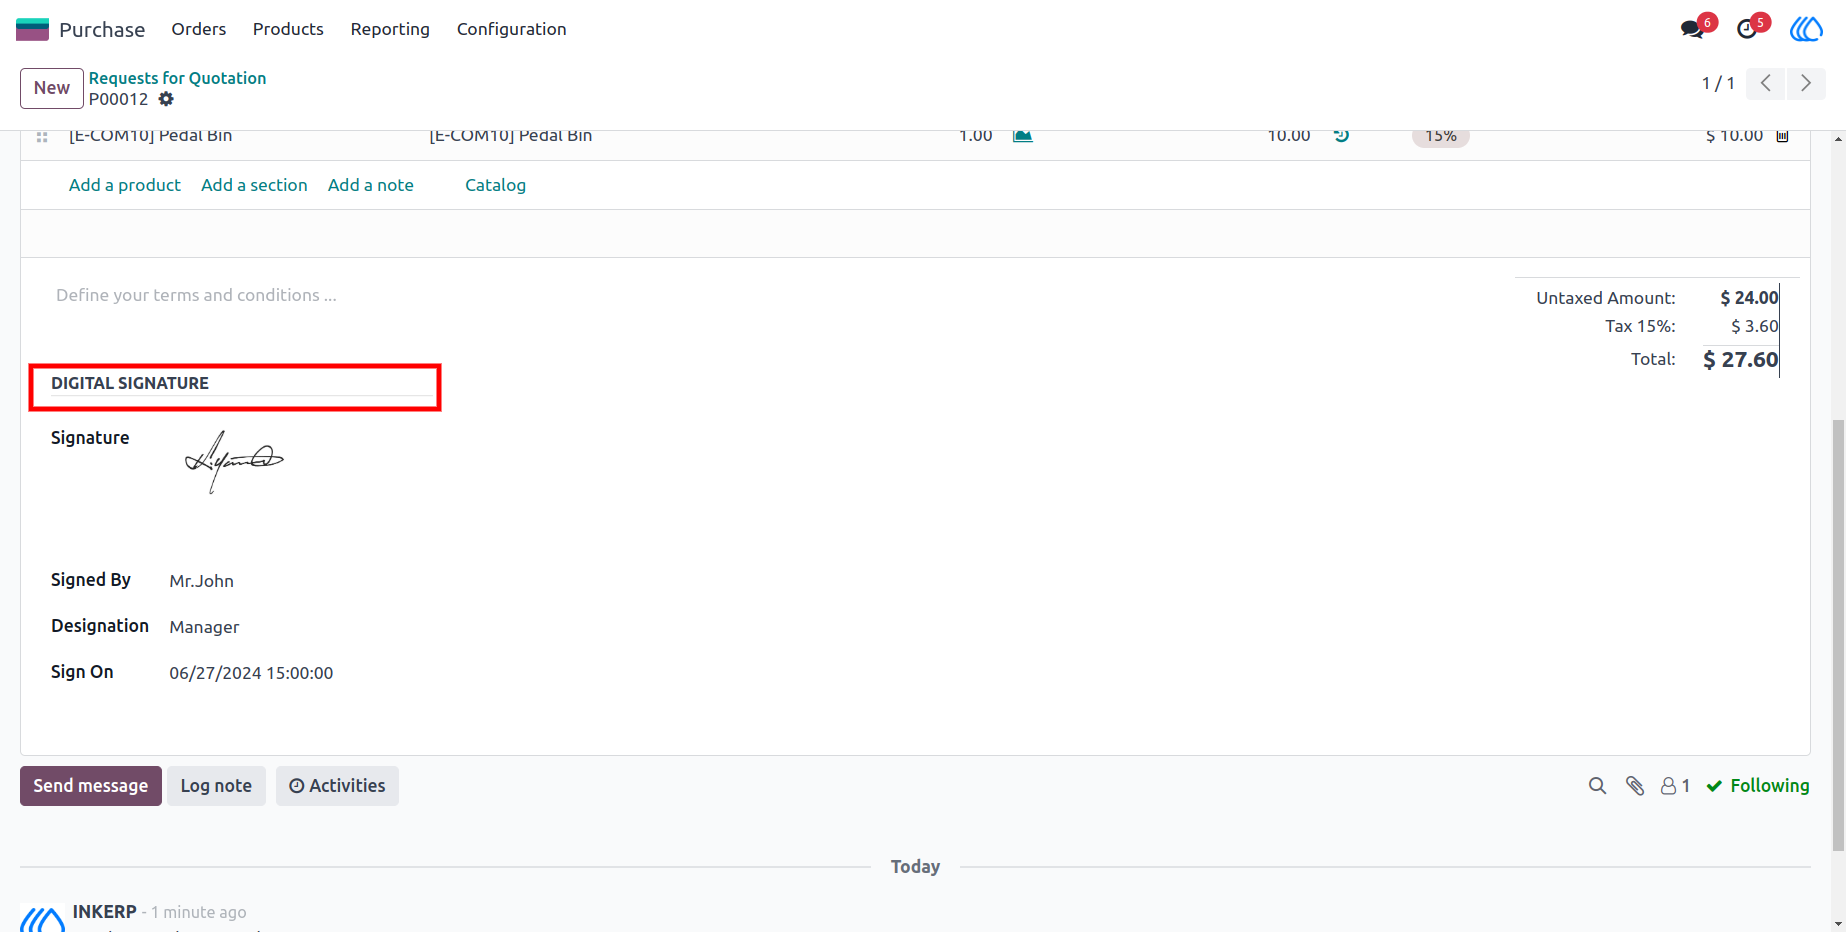Add a note line
This screenshot has width=1846, height=932.
coord(371,185)
